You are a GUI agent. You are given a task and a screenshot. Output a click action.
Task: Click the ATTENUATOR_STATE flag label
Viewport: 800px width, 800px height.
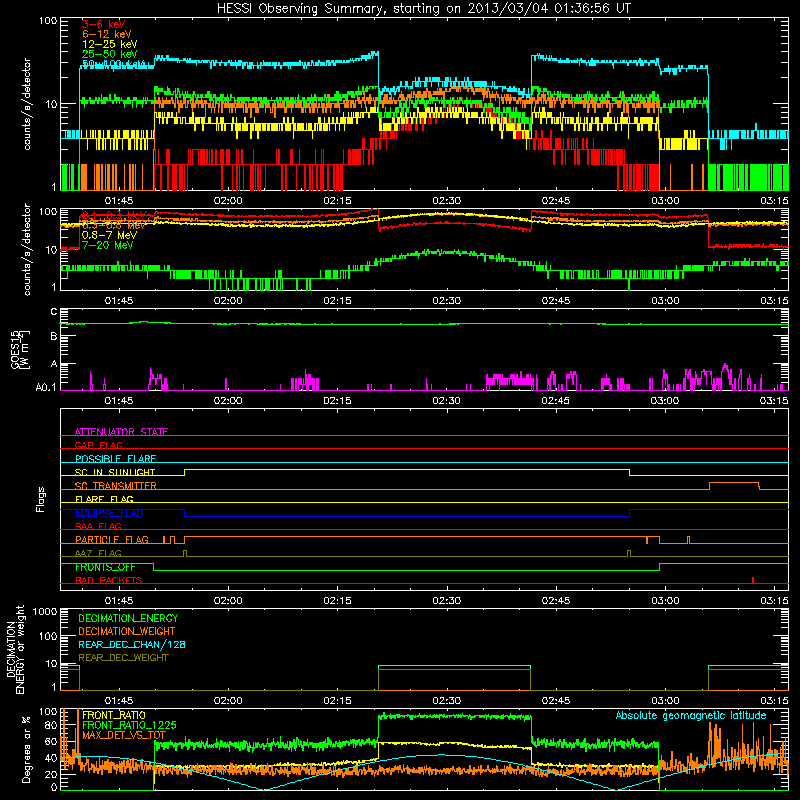coord(121,432)
